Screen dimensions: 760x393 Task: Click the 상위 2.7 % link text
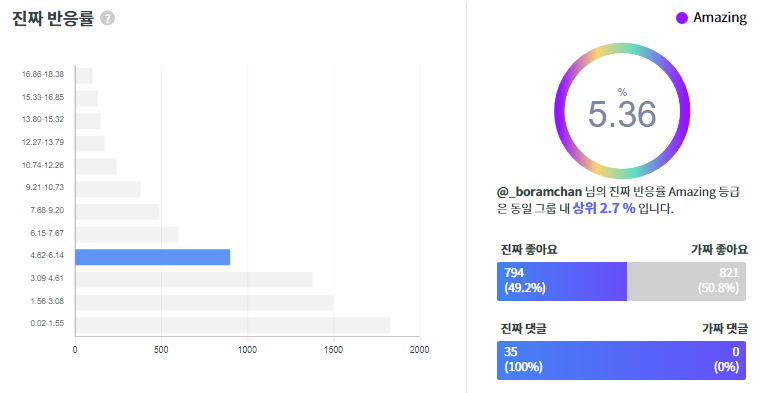coord(603,208)
